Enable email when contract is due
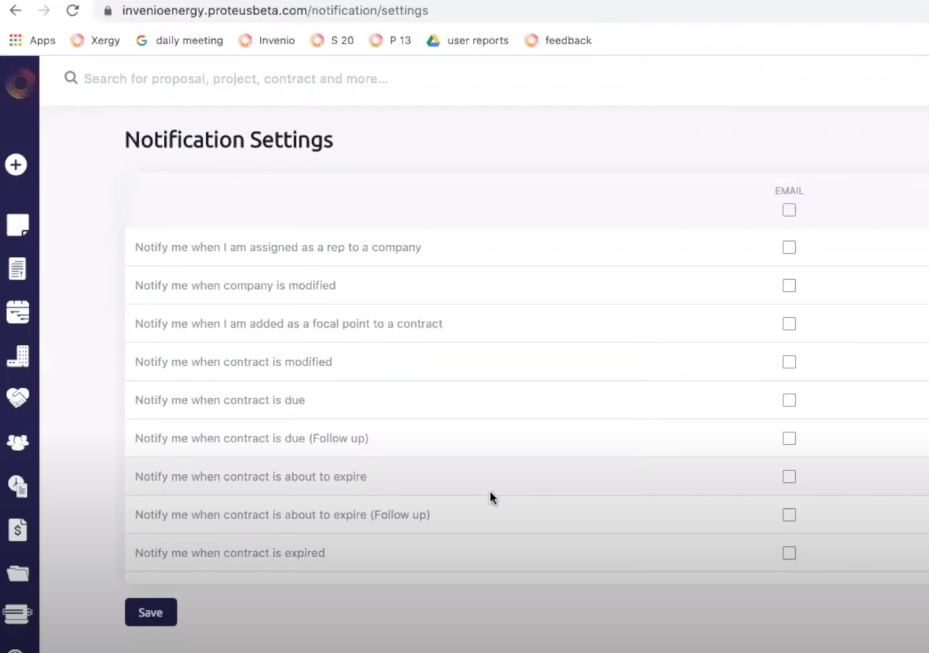Screen dimensions: 929x653 (789, 400)
